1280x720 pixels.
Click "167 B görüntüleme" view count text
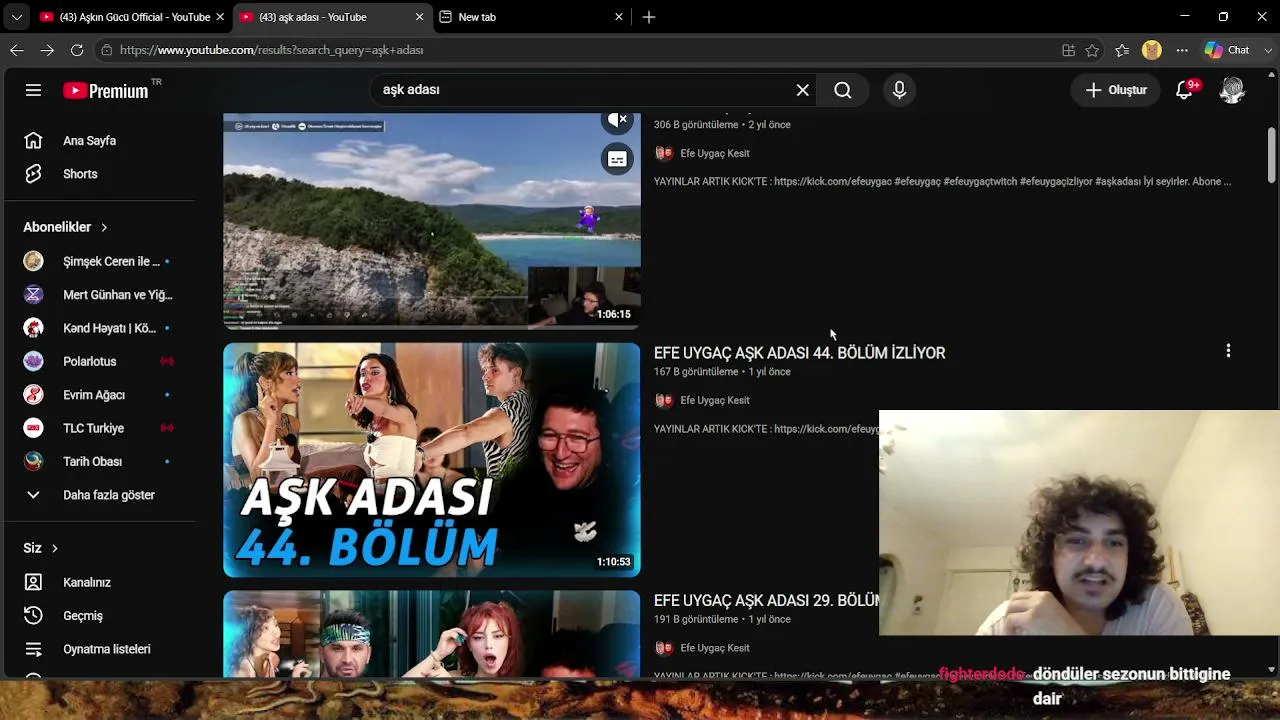click(x=696, y=372)
